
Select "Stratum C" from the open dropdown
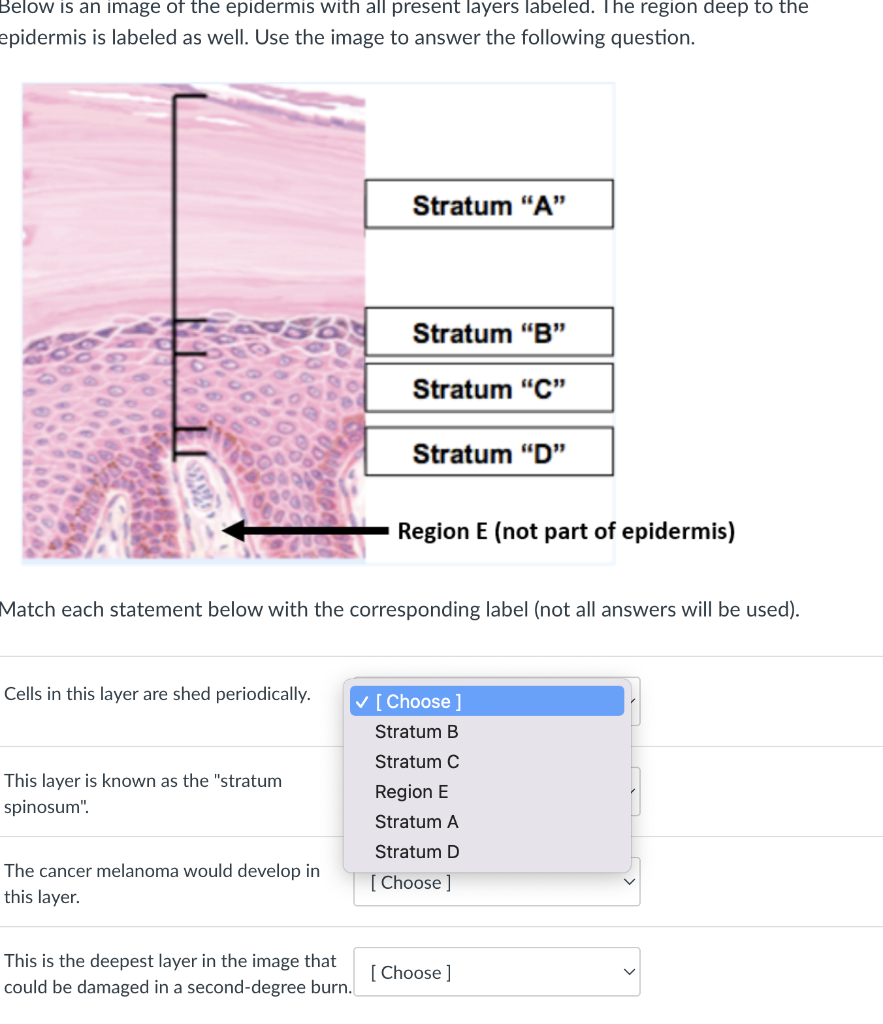[416, 761]
